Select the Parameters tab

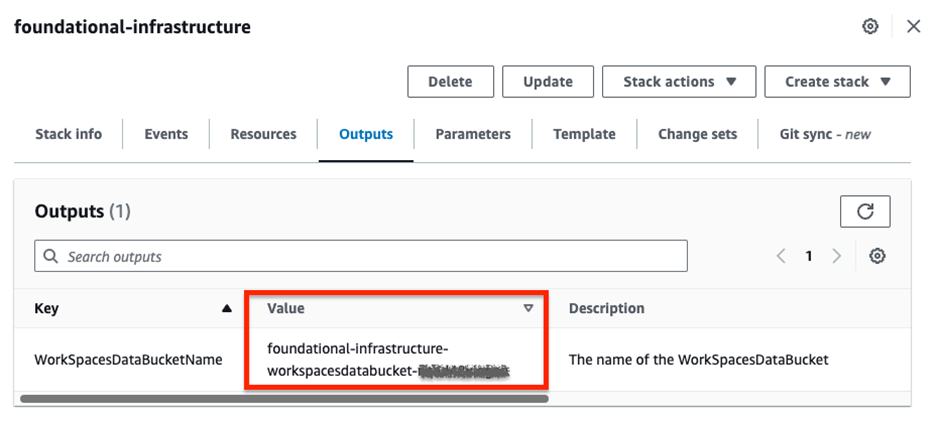pos(473,134)
